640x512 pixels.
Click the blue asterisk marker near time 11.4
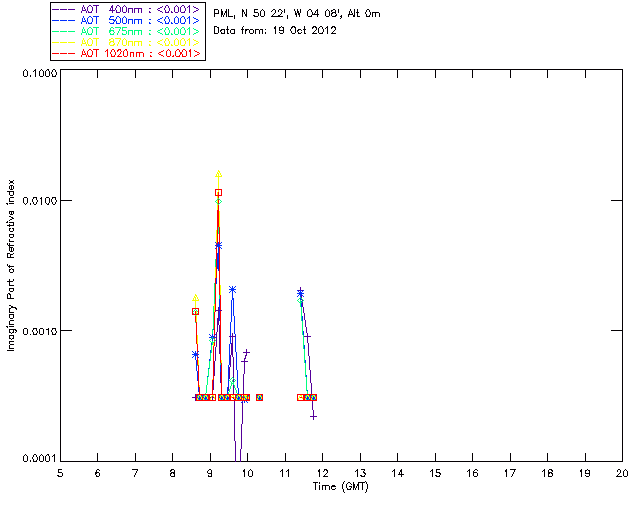pyautogui.click(x=300, y=293)
